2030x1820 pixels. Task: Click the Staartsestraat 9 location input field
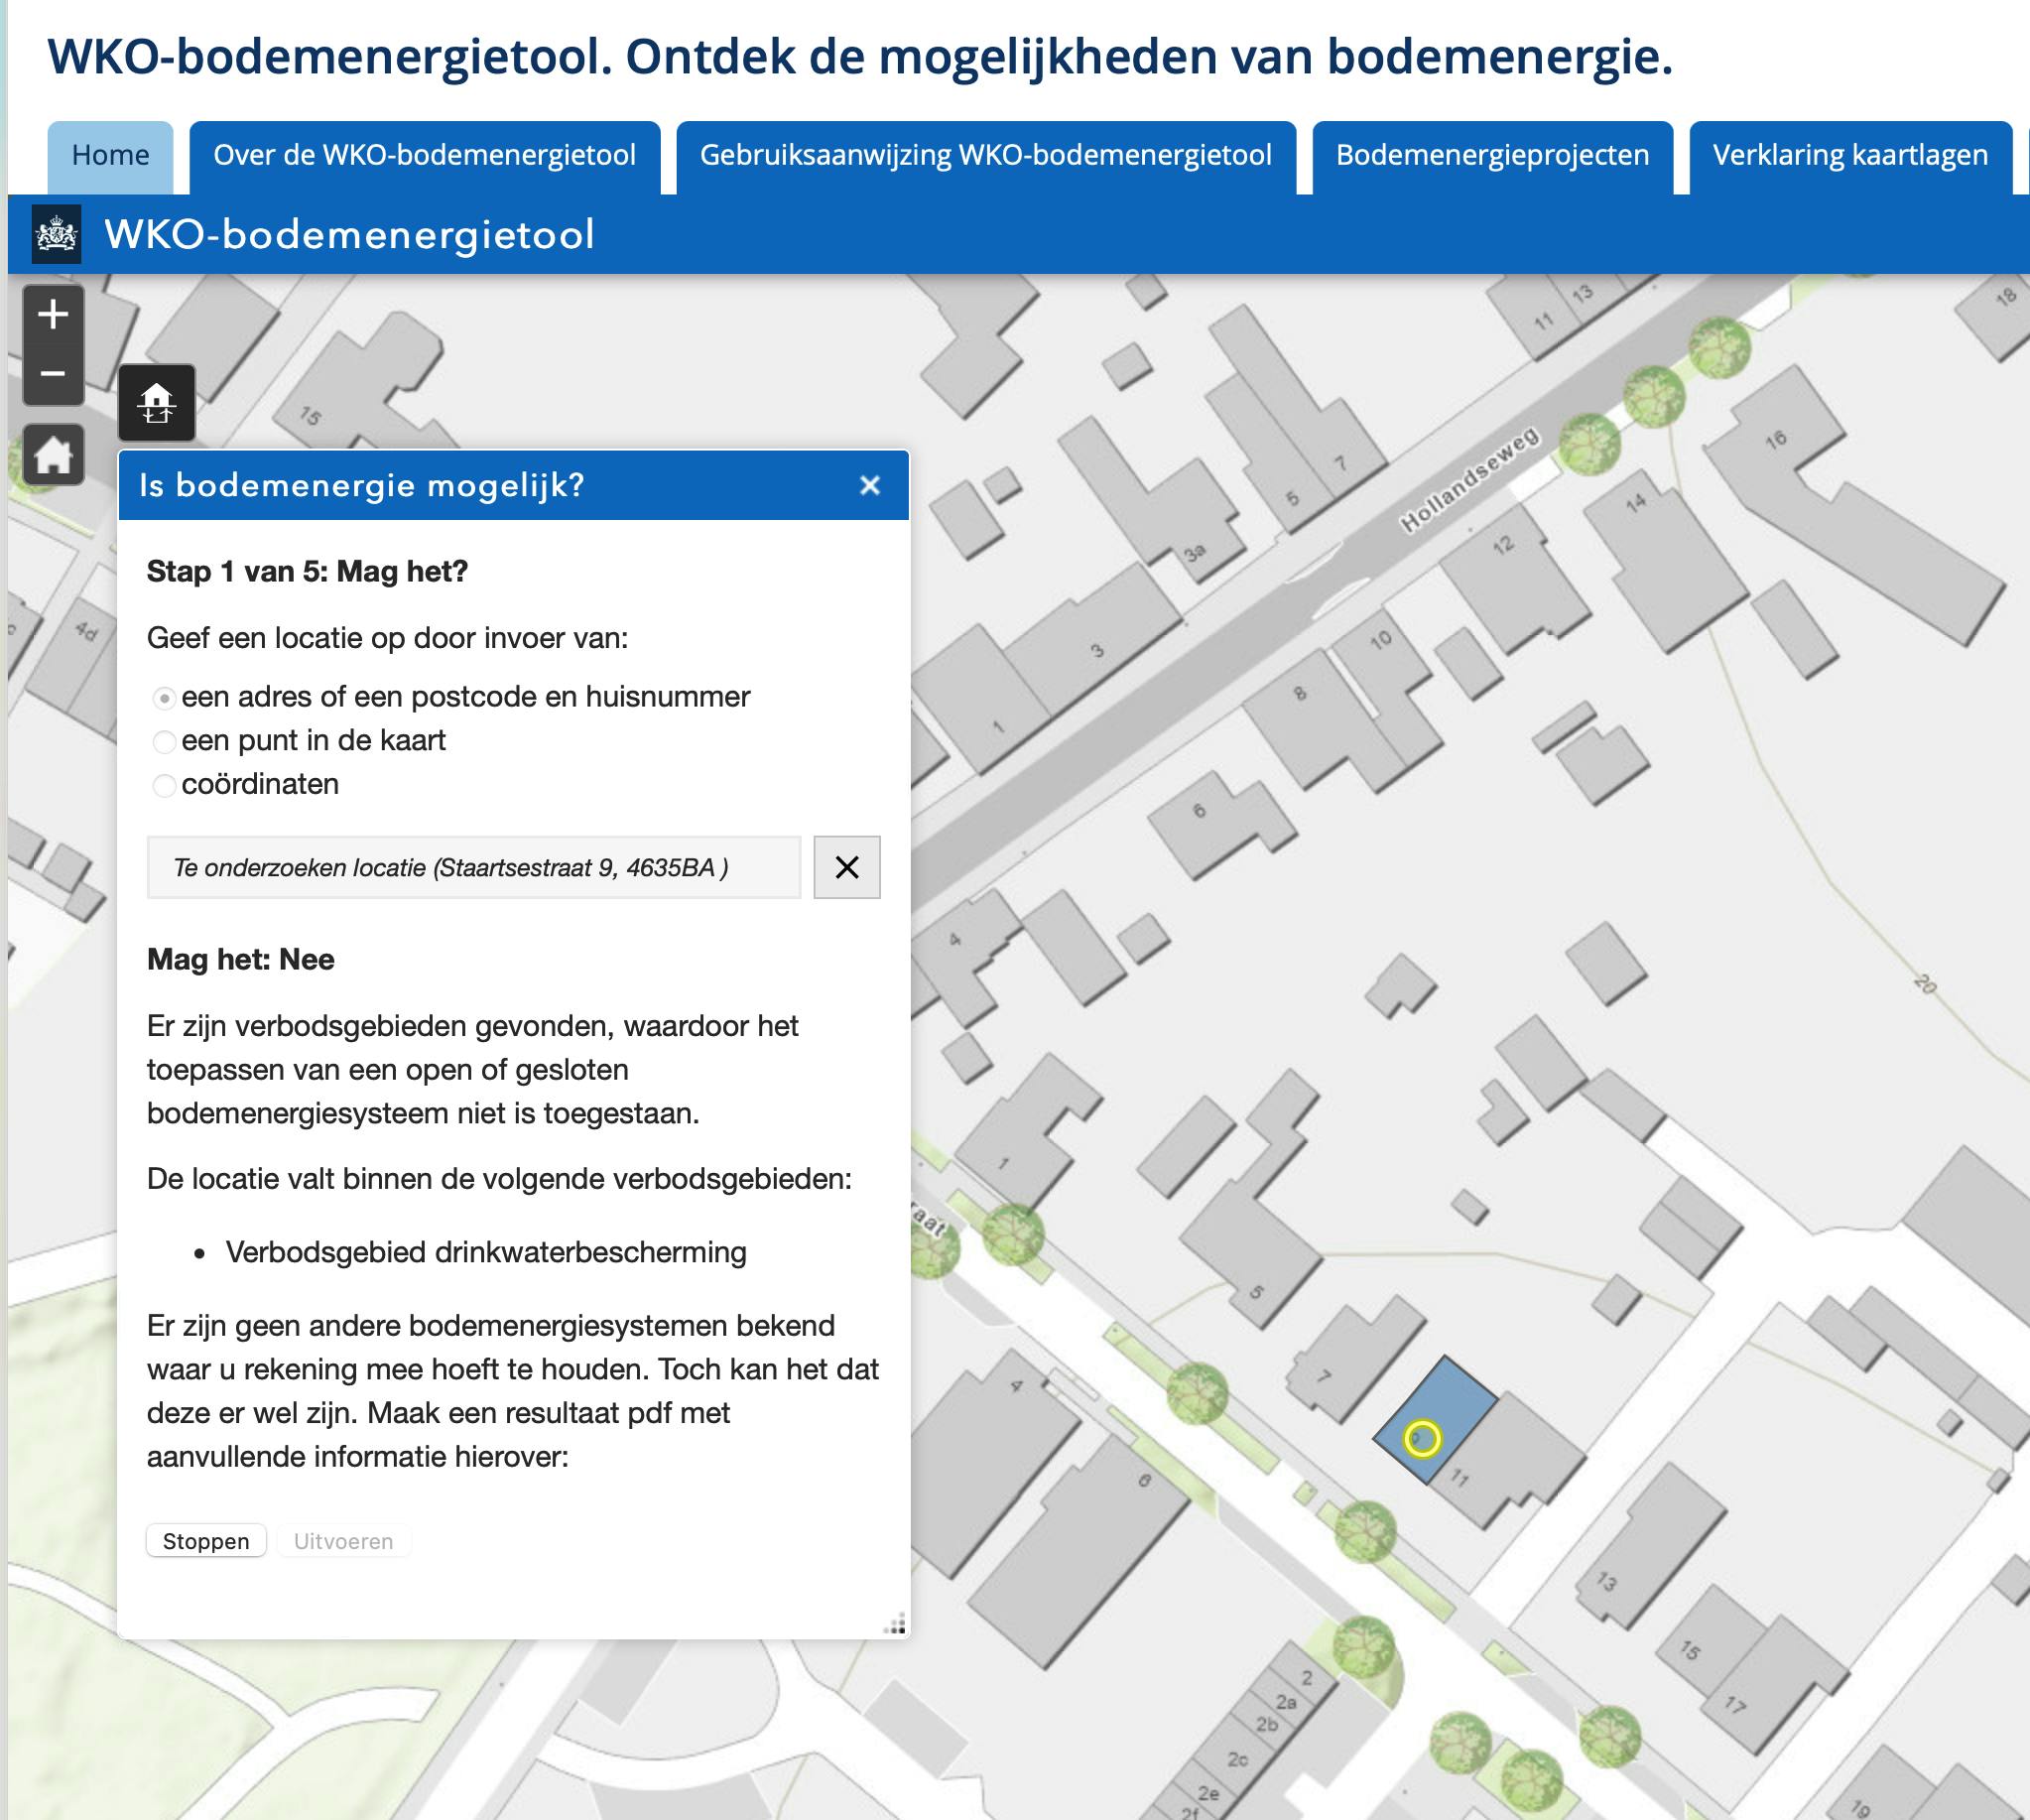click(473, 867)
